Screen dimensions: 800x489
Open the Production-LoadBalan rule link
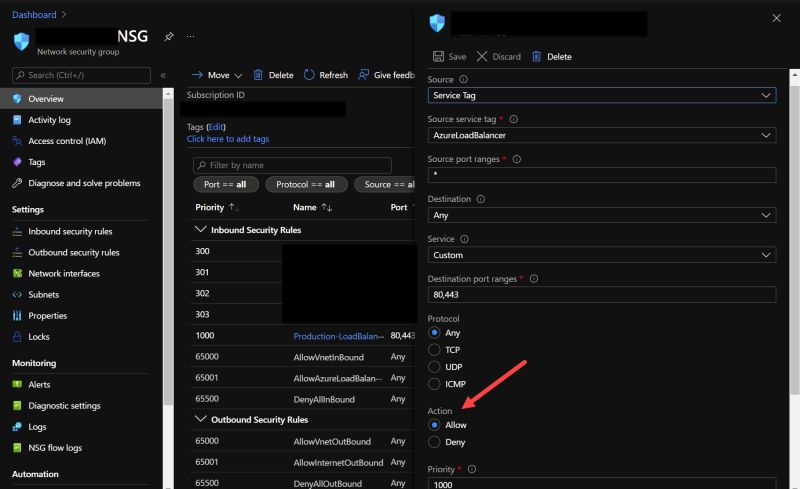click(x=338, y=336)
